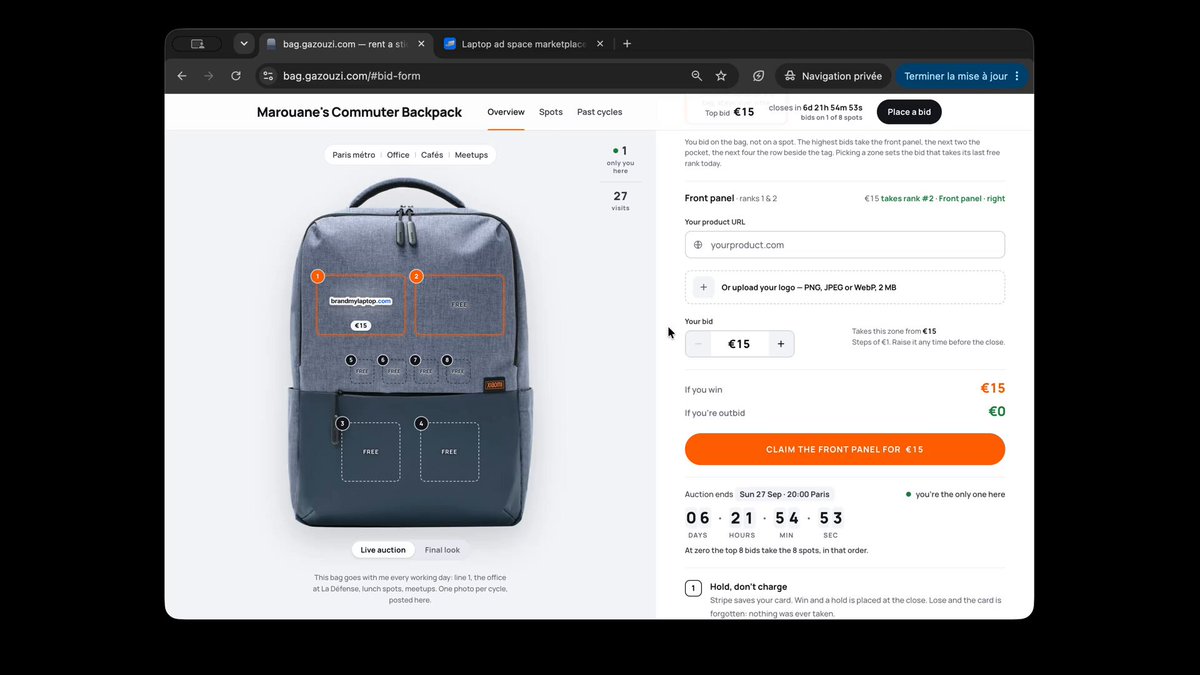Image resolution: width=1200 pixels, height=675 pixels.
Task: Click the €0 If you're outbid amount
Action: [x=997, y=412]
